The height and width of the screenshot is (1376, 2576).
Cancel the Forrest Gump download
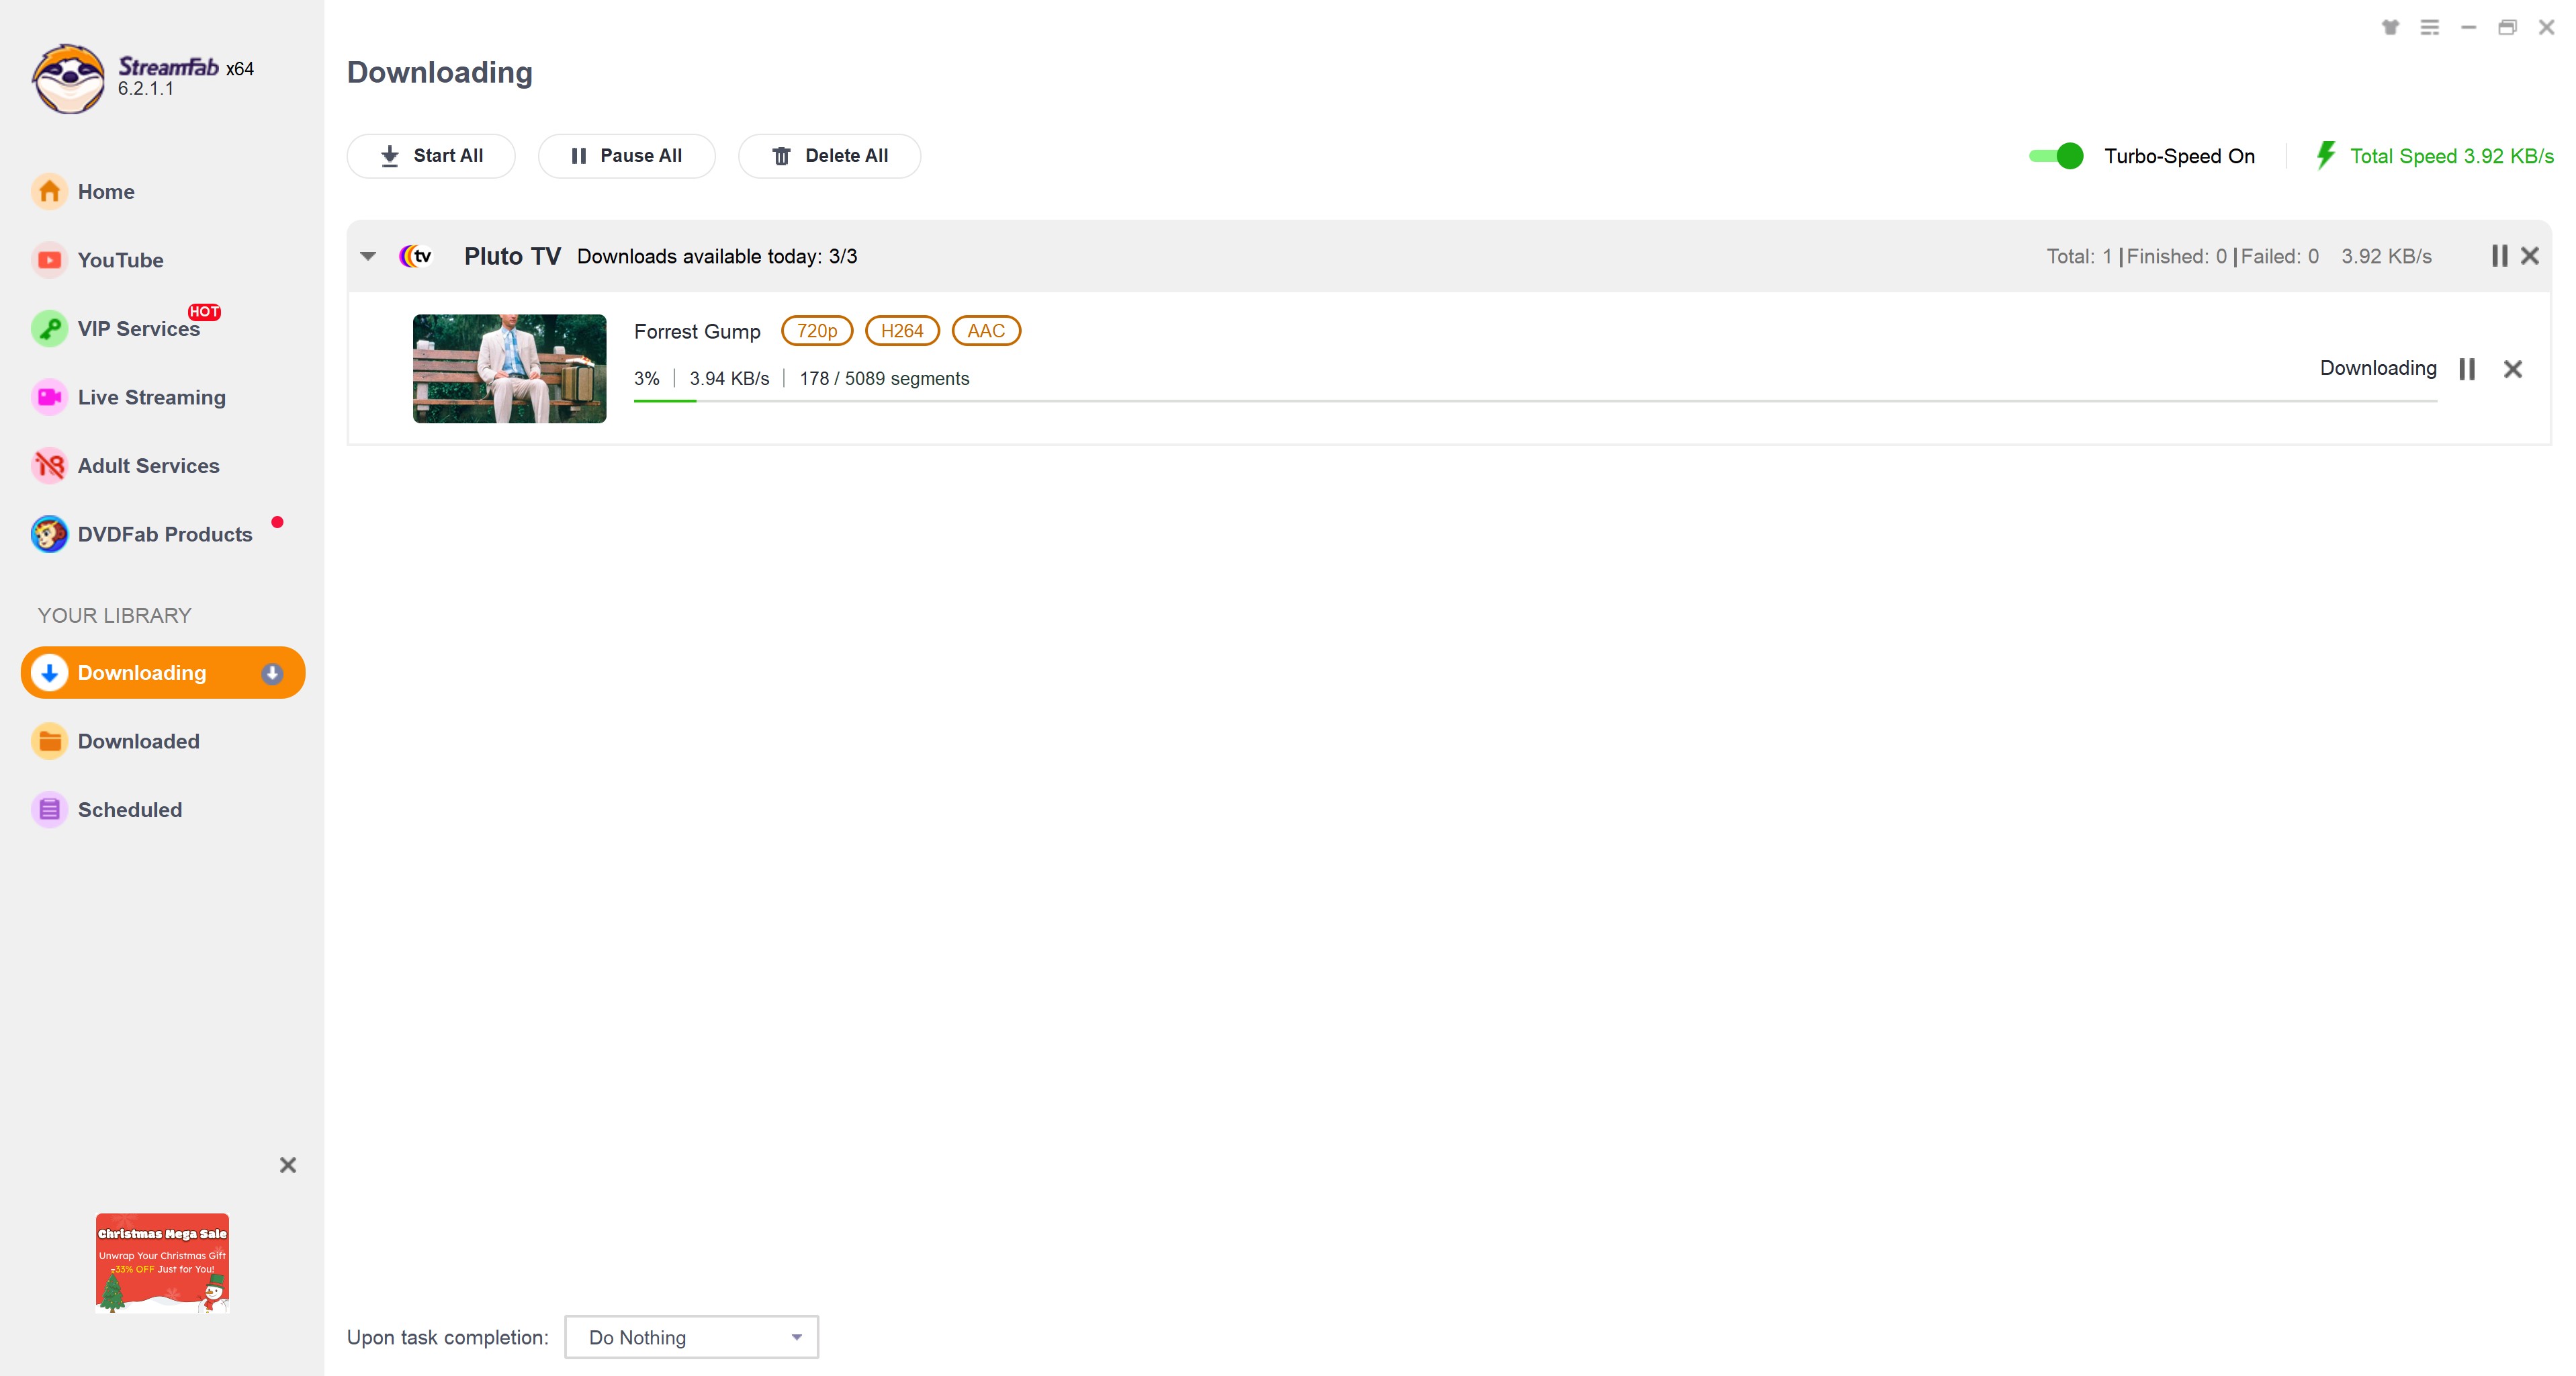click(x=2513, y=369)
